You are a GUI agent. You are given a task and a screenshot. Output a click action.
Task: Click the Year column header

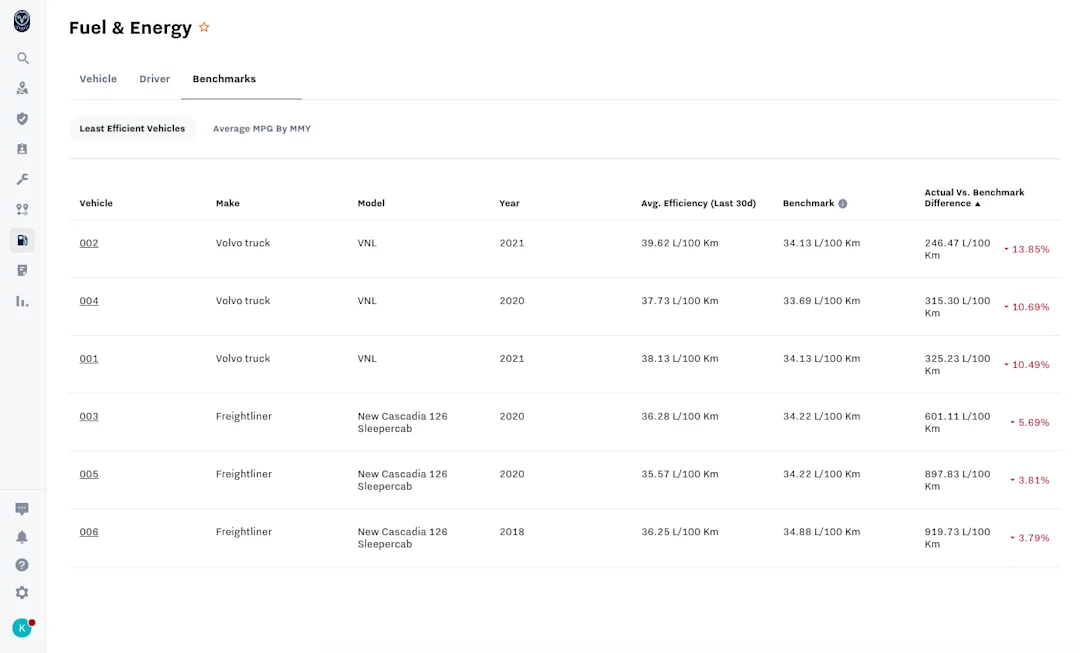[x=510, y=203]
